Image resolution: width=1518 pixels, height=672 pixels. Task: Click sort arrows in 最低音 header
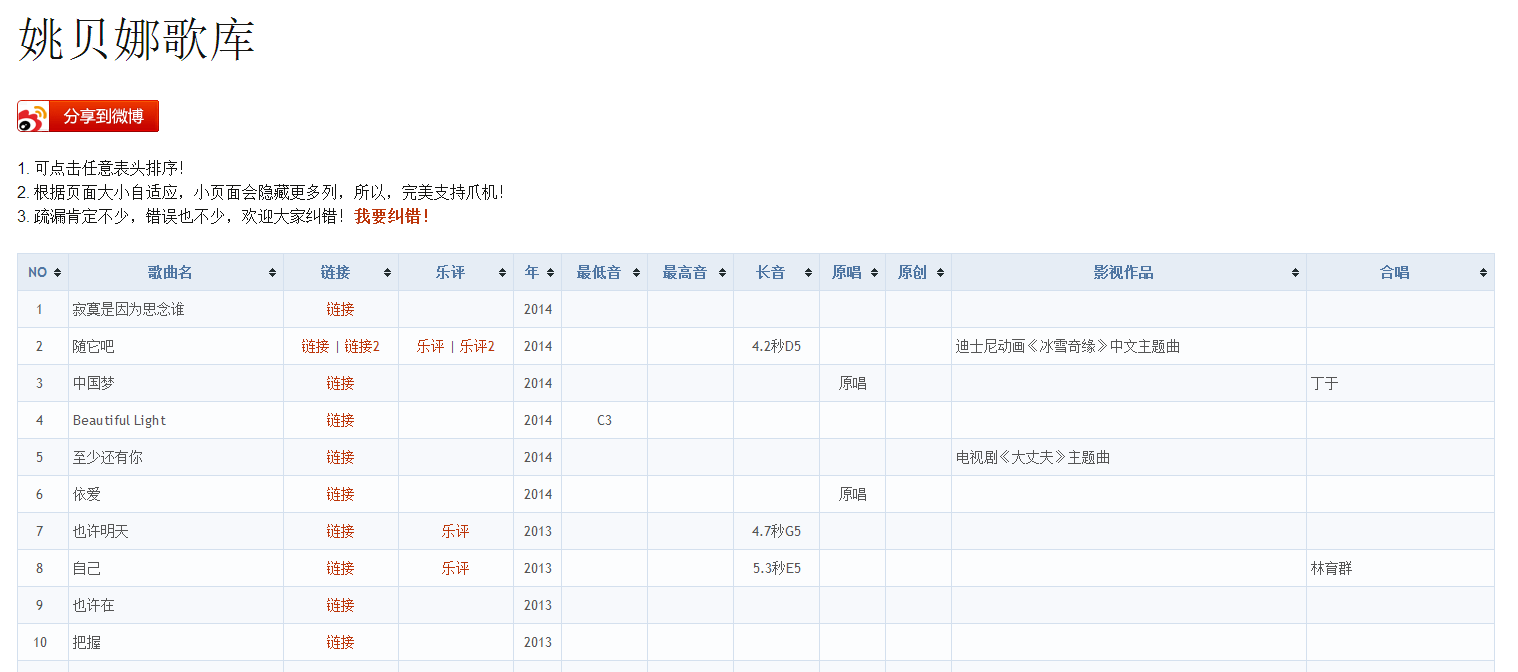pos(636,273)
